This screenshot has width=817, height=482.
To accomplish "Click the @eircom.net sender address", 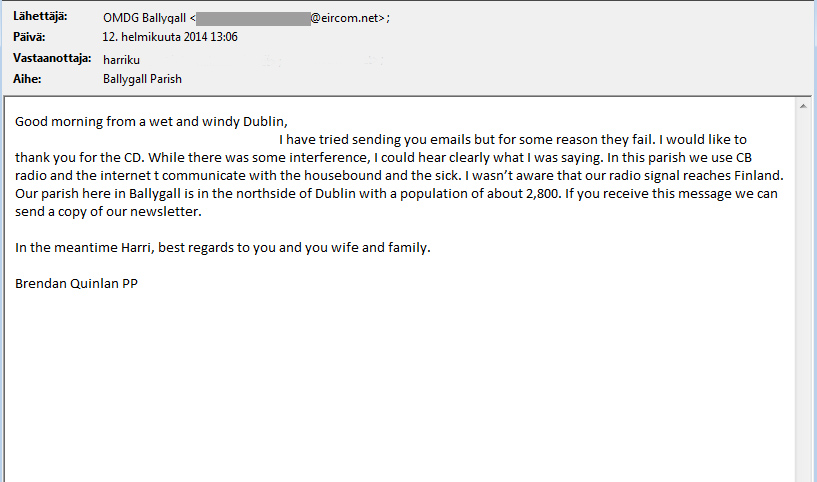I will coord(347,18).
